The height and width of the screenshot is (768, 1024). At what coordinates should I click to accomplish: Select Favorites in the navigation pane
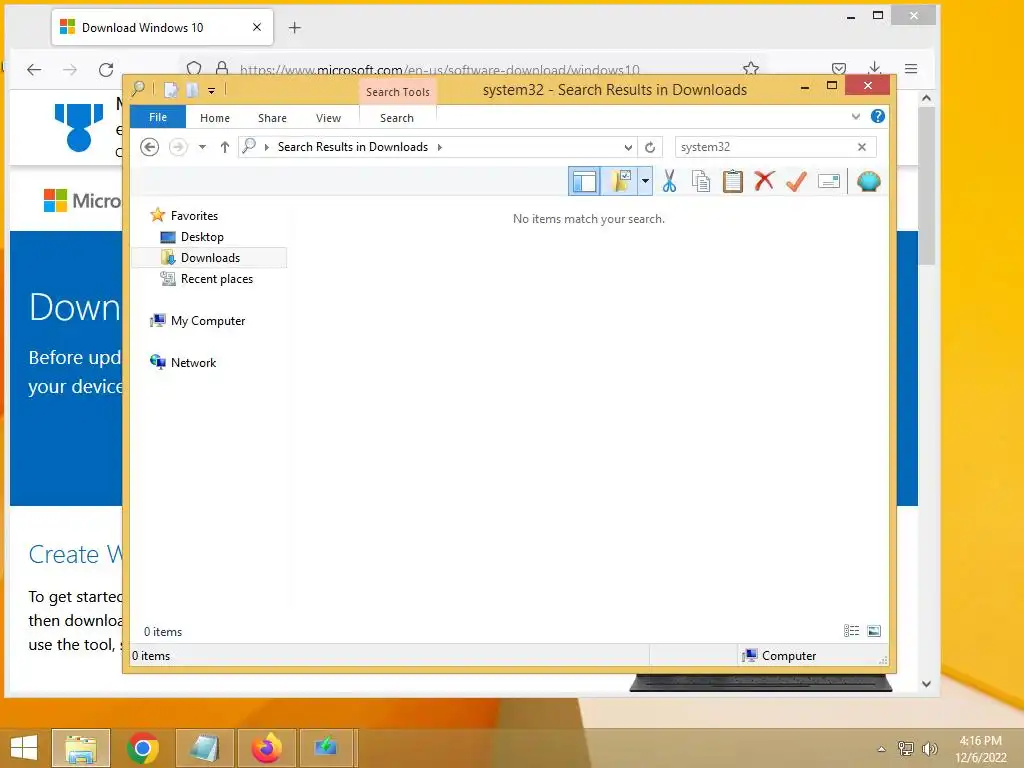194,216
